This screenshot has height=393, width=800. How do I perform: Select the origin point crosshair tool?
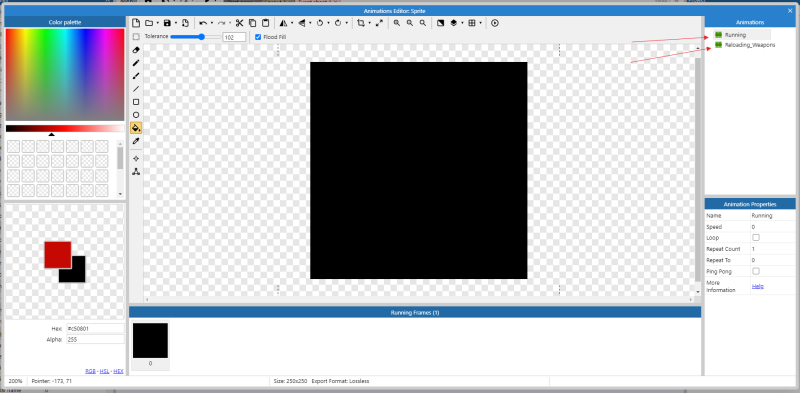coord(136,159)
